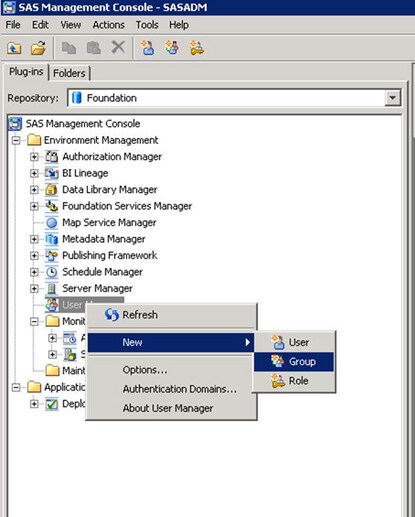Click the BI Lineage icon
The image size is (415, 517).
click(x=52, y=173)
